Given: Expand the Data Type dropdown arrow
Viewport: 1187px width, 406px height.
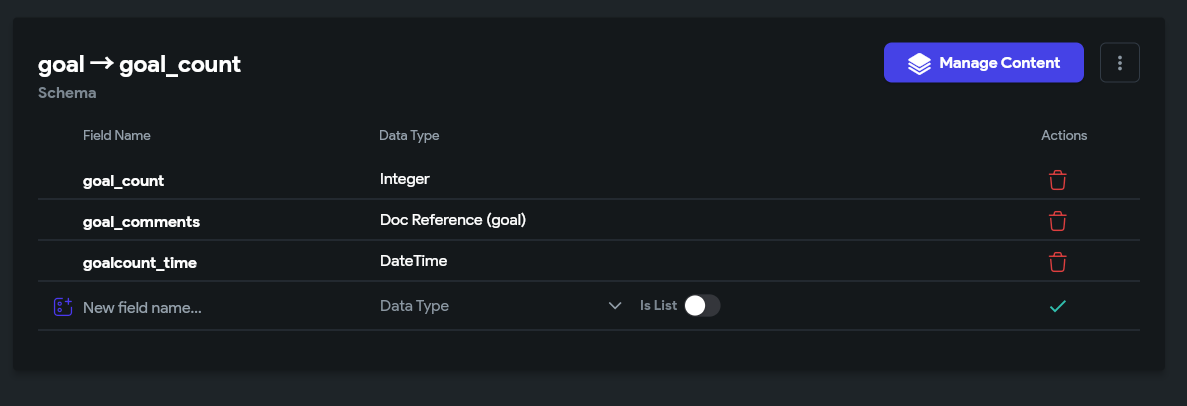Looking at the screenshot, I should click(x=615, y=306).
